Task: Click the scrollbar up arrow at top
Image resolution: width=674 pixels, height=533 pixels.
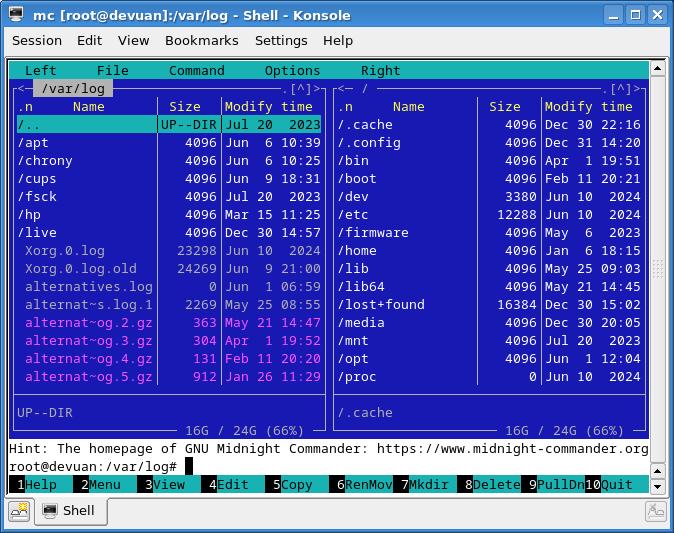Action: [x=658, y=68]
